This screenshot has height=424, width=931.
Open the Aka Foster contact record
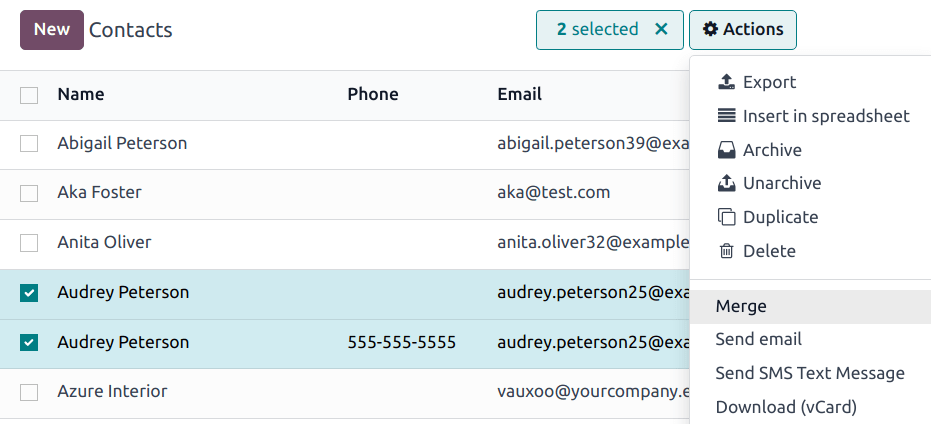click(x=99, y=192)
